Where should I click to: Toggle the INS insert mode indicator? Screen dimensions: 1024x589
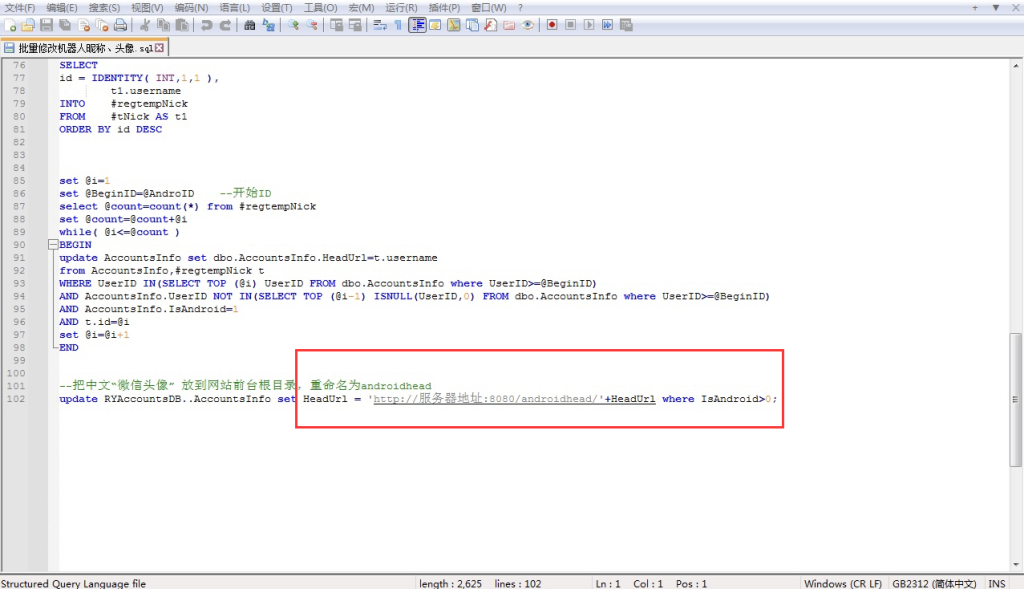click(x=997, y=583)
